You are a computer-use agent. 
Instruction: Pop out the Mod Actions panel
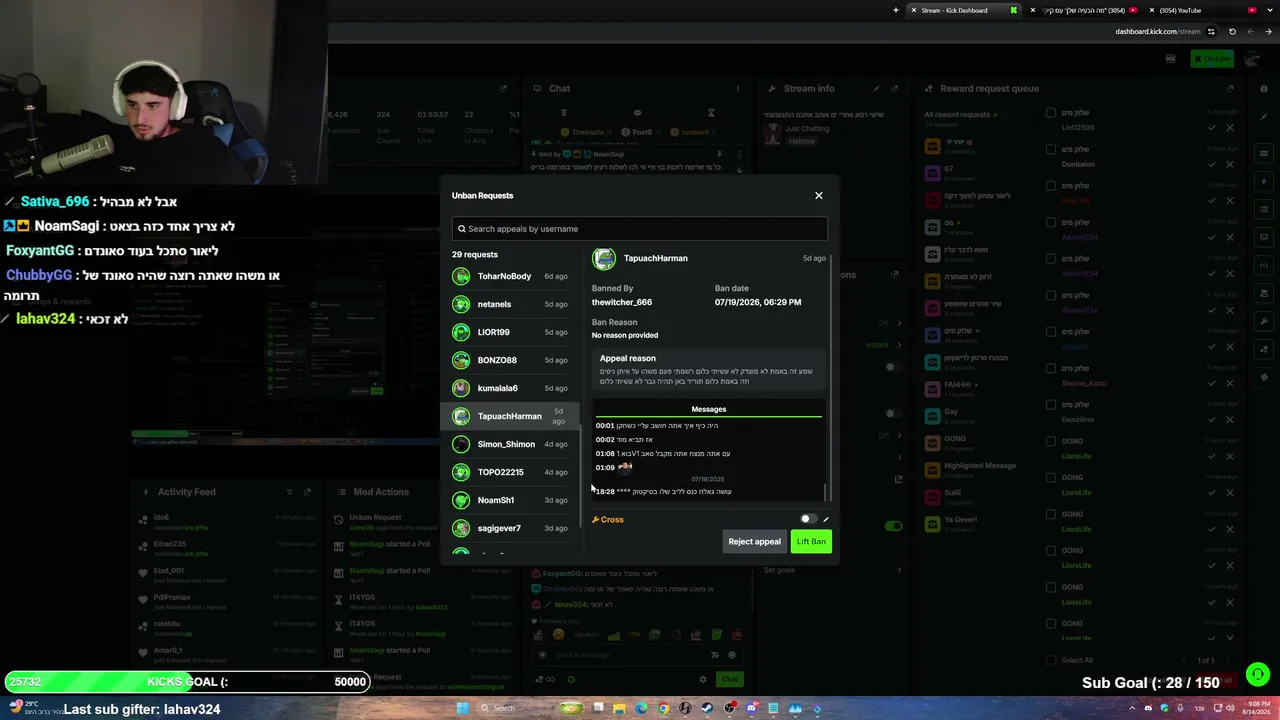coord(504,492)
